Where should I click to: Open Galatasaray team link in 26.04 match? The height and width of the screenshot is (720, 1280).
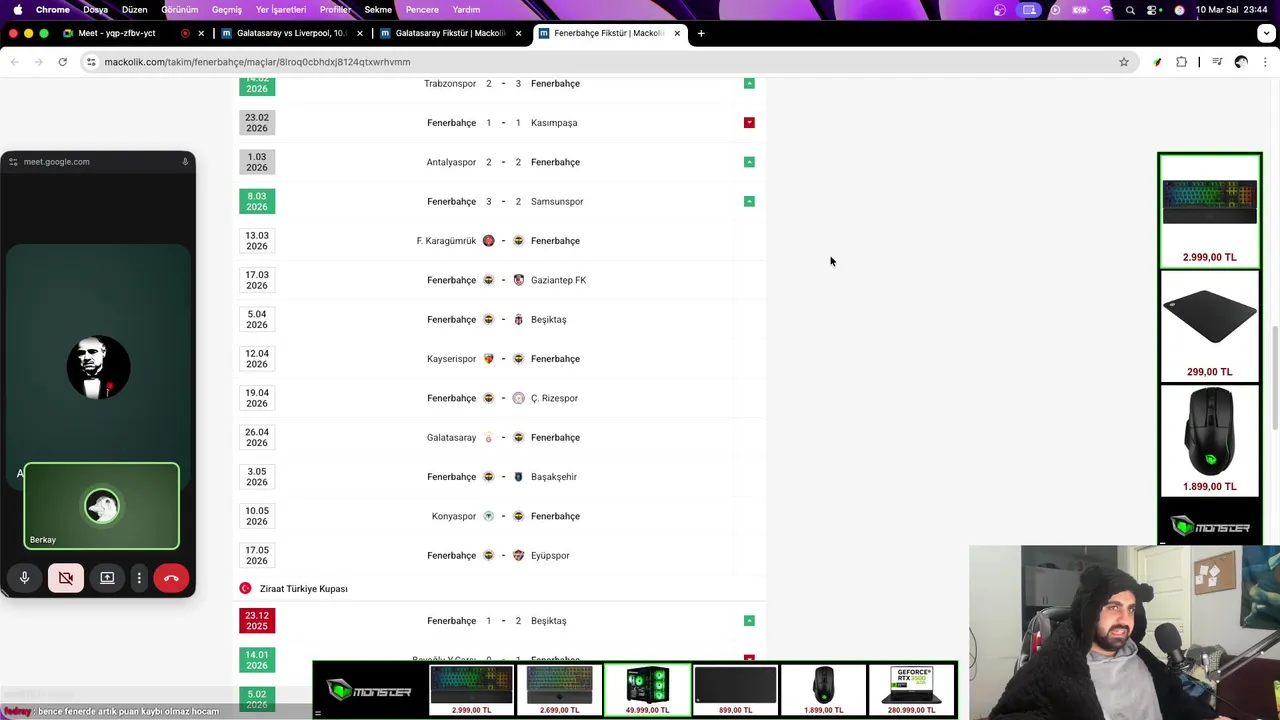coord(451,438)
